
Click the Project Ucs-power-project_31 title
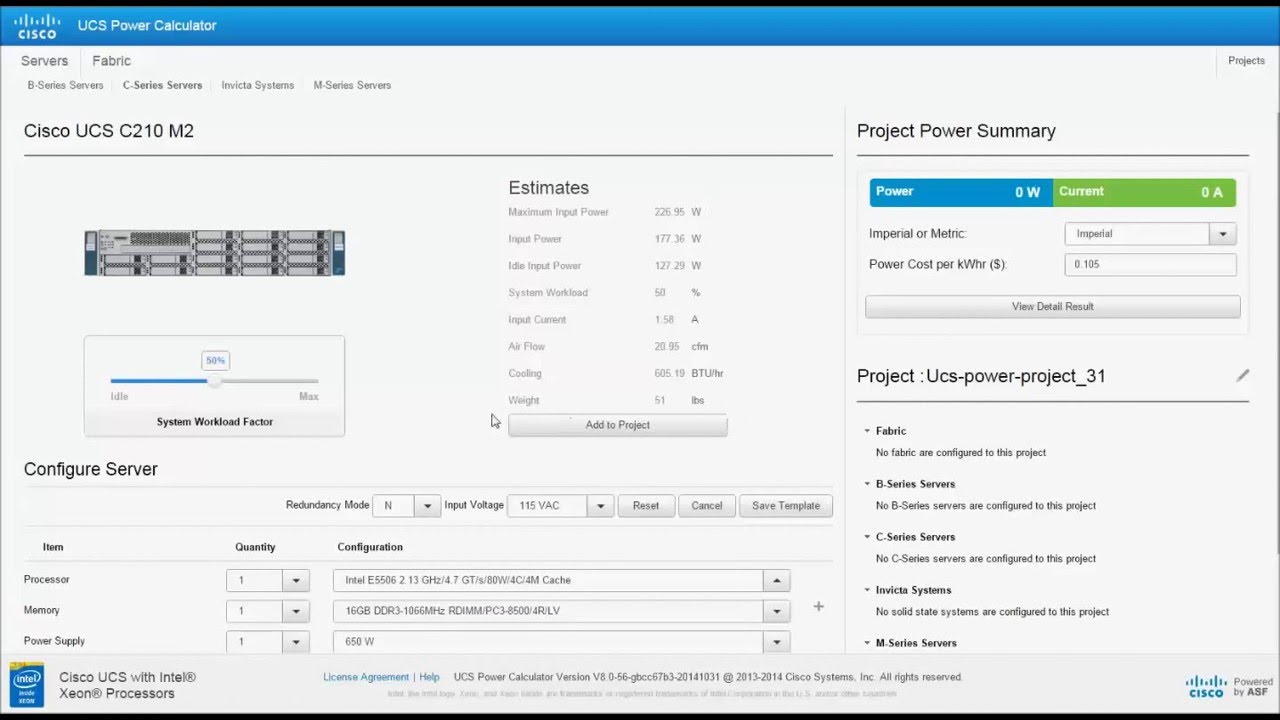(x=981, y=376)
